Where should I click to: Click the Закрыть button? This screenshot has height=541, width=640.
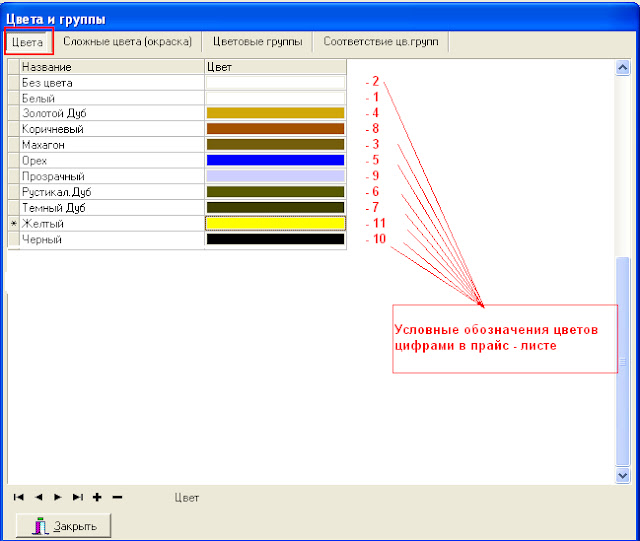[63, 525]
